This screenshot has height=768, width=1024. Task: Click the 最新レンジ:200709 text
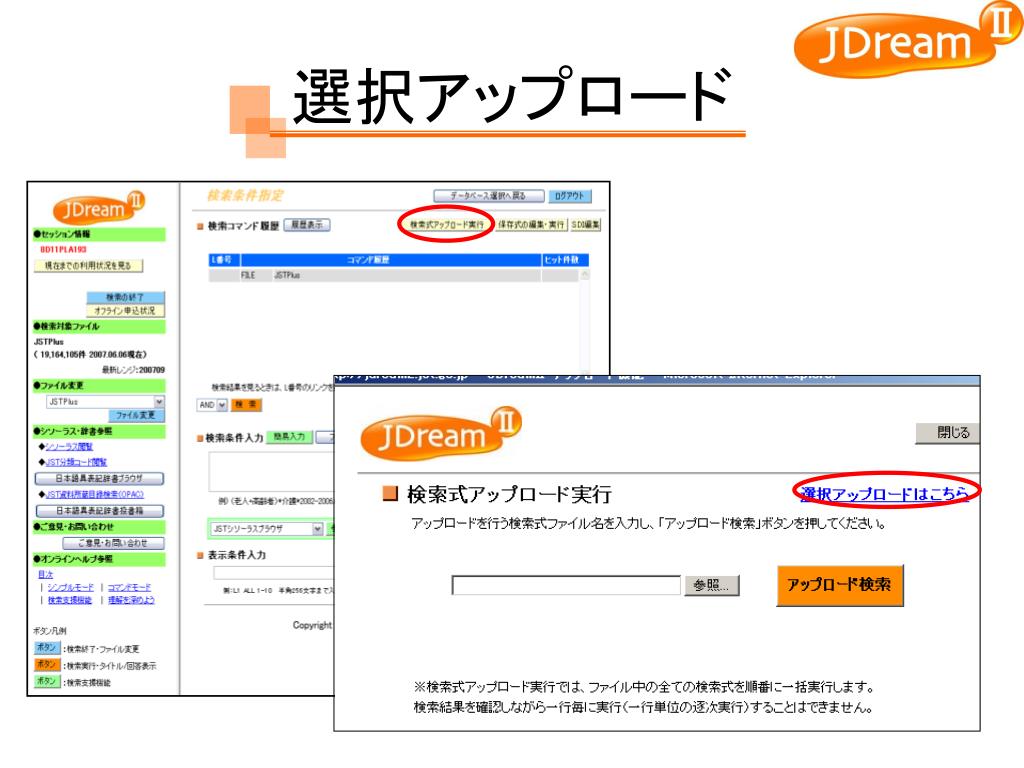coord(133,370)
